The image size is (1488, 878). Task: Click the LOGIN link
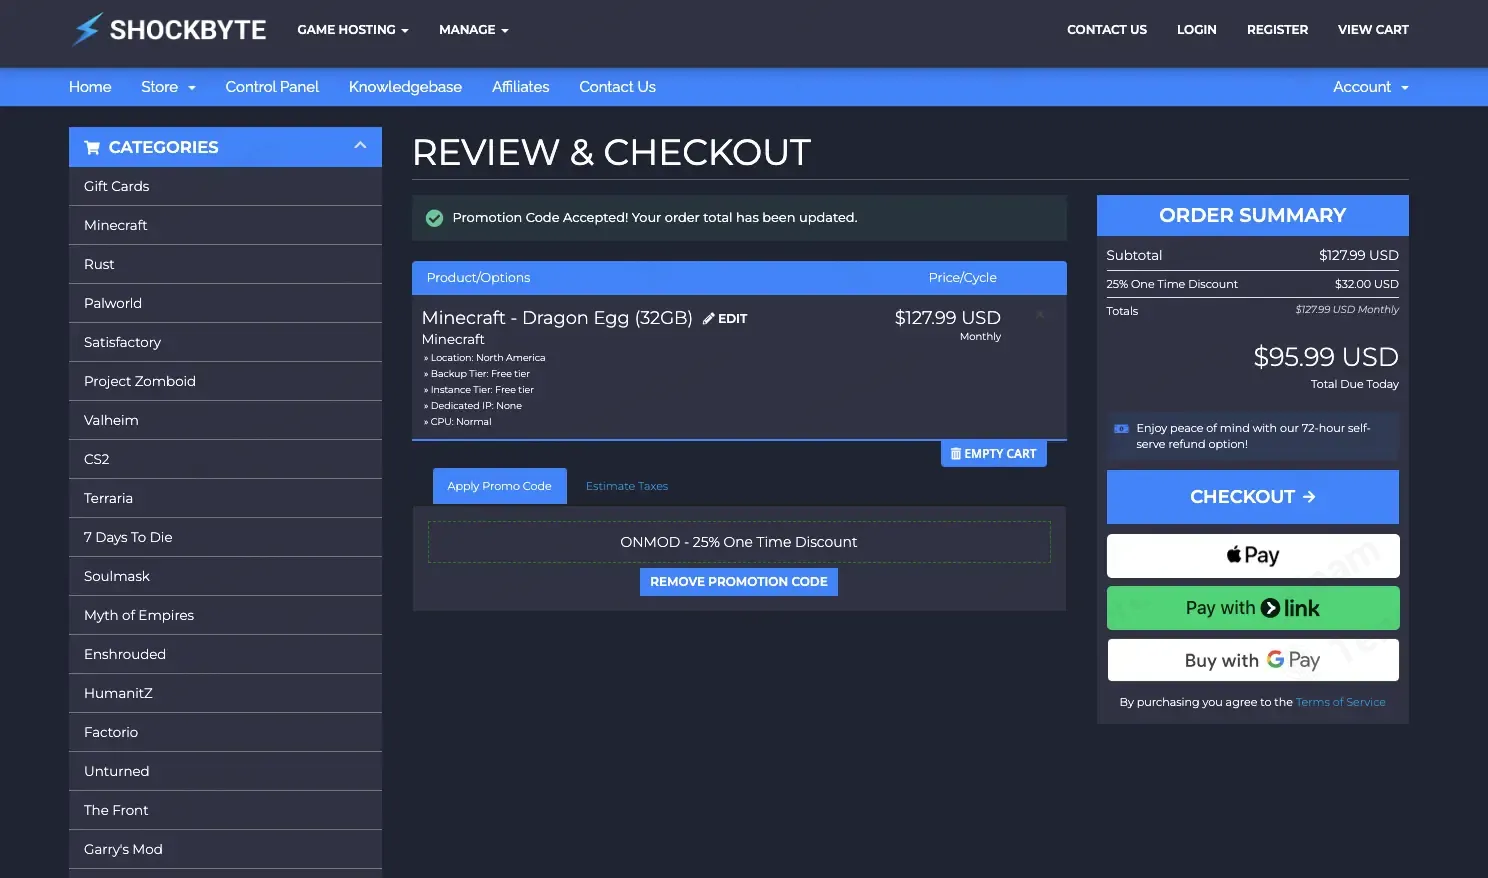click(1196, 30)
